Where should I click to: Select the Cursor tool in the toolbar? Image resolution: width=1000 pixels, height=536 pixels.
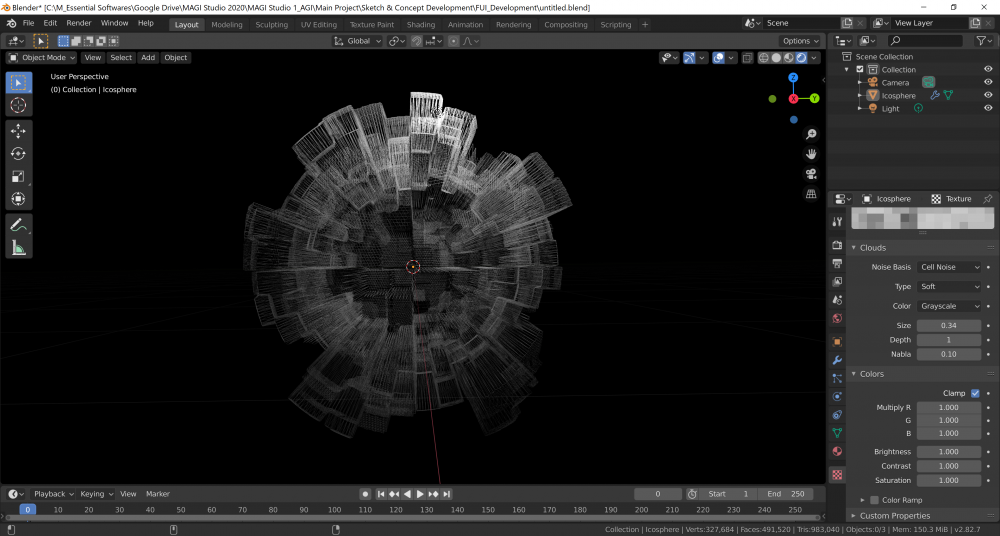(x=18, y=105)
